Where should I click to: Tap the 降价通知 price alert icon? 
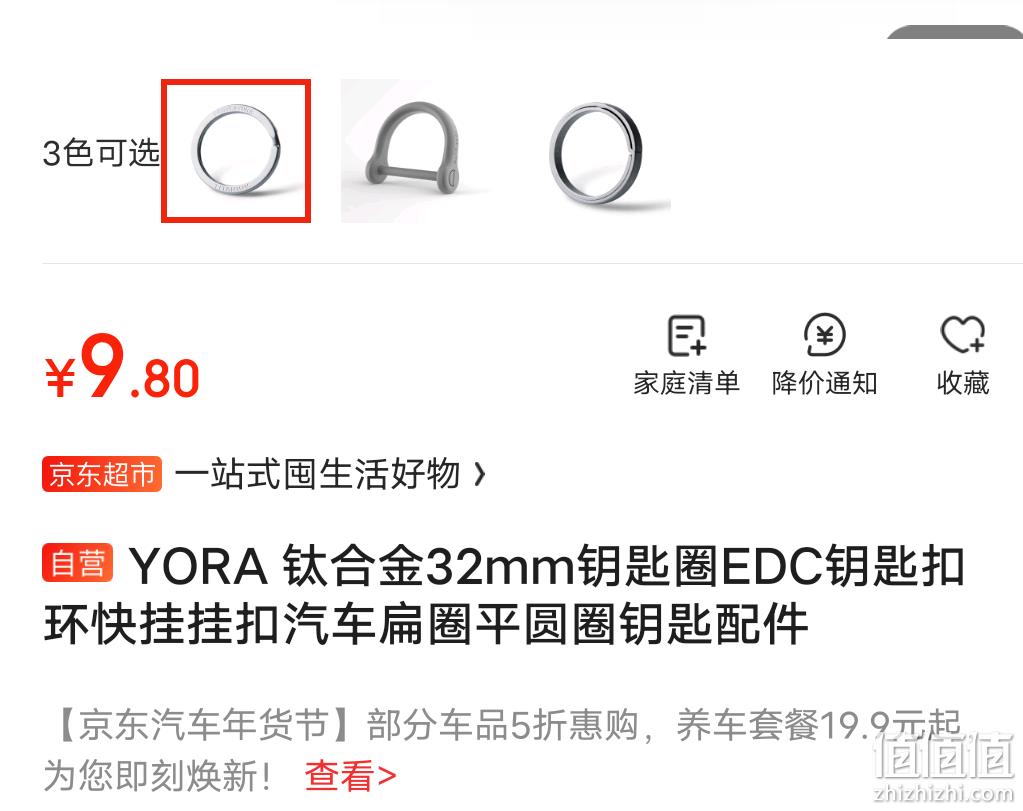(x=825, y=335)
